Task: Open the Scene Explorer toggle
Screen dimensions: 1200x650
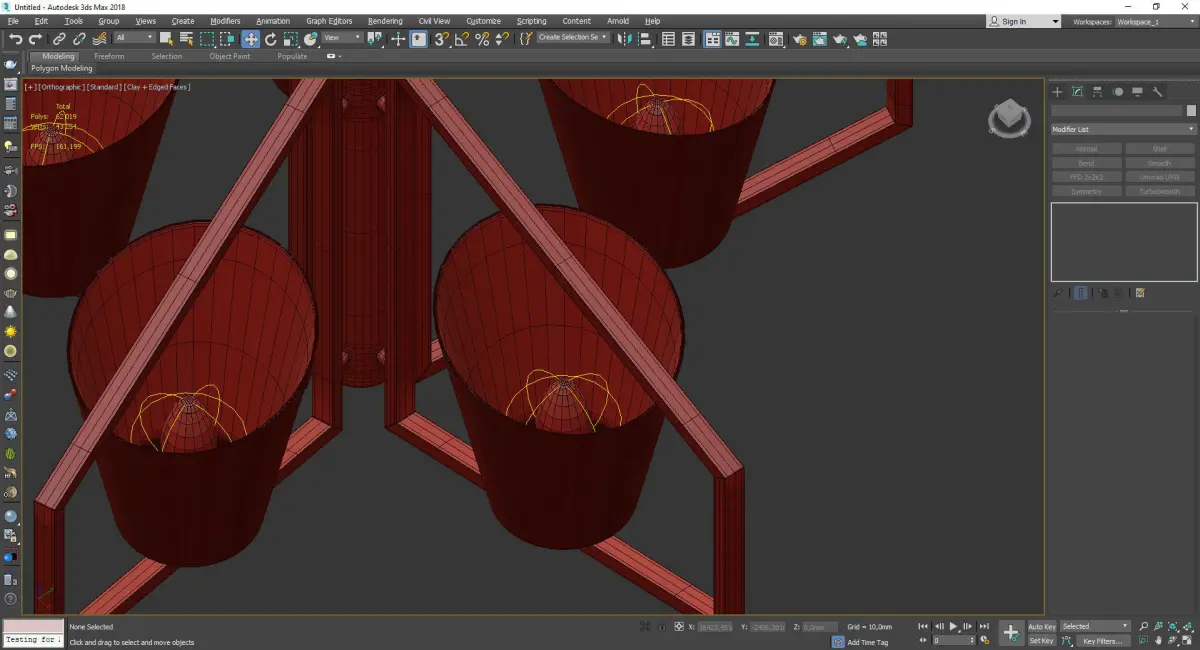Action: pos(669,39)
